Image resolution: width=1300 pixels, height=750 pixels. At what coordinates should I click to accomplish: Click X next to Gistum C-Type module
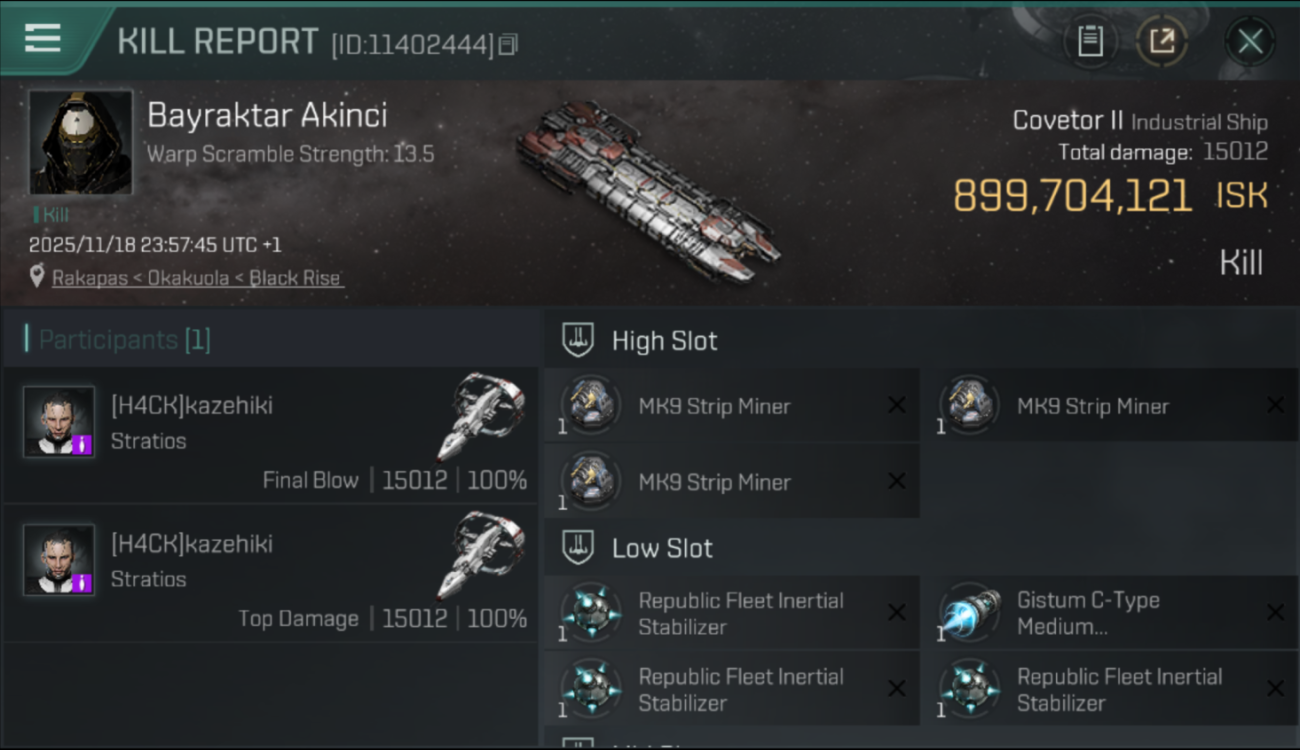click(x=1274, y=612)
